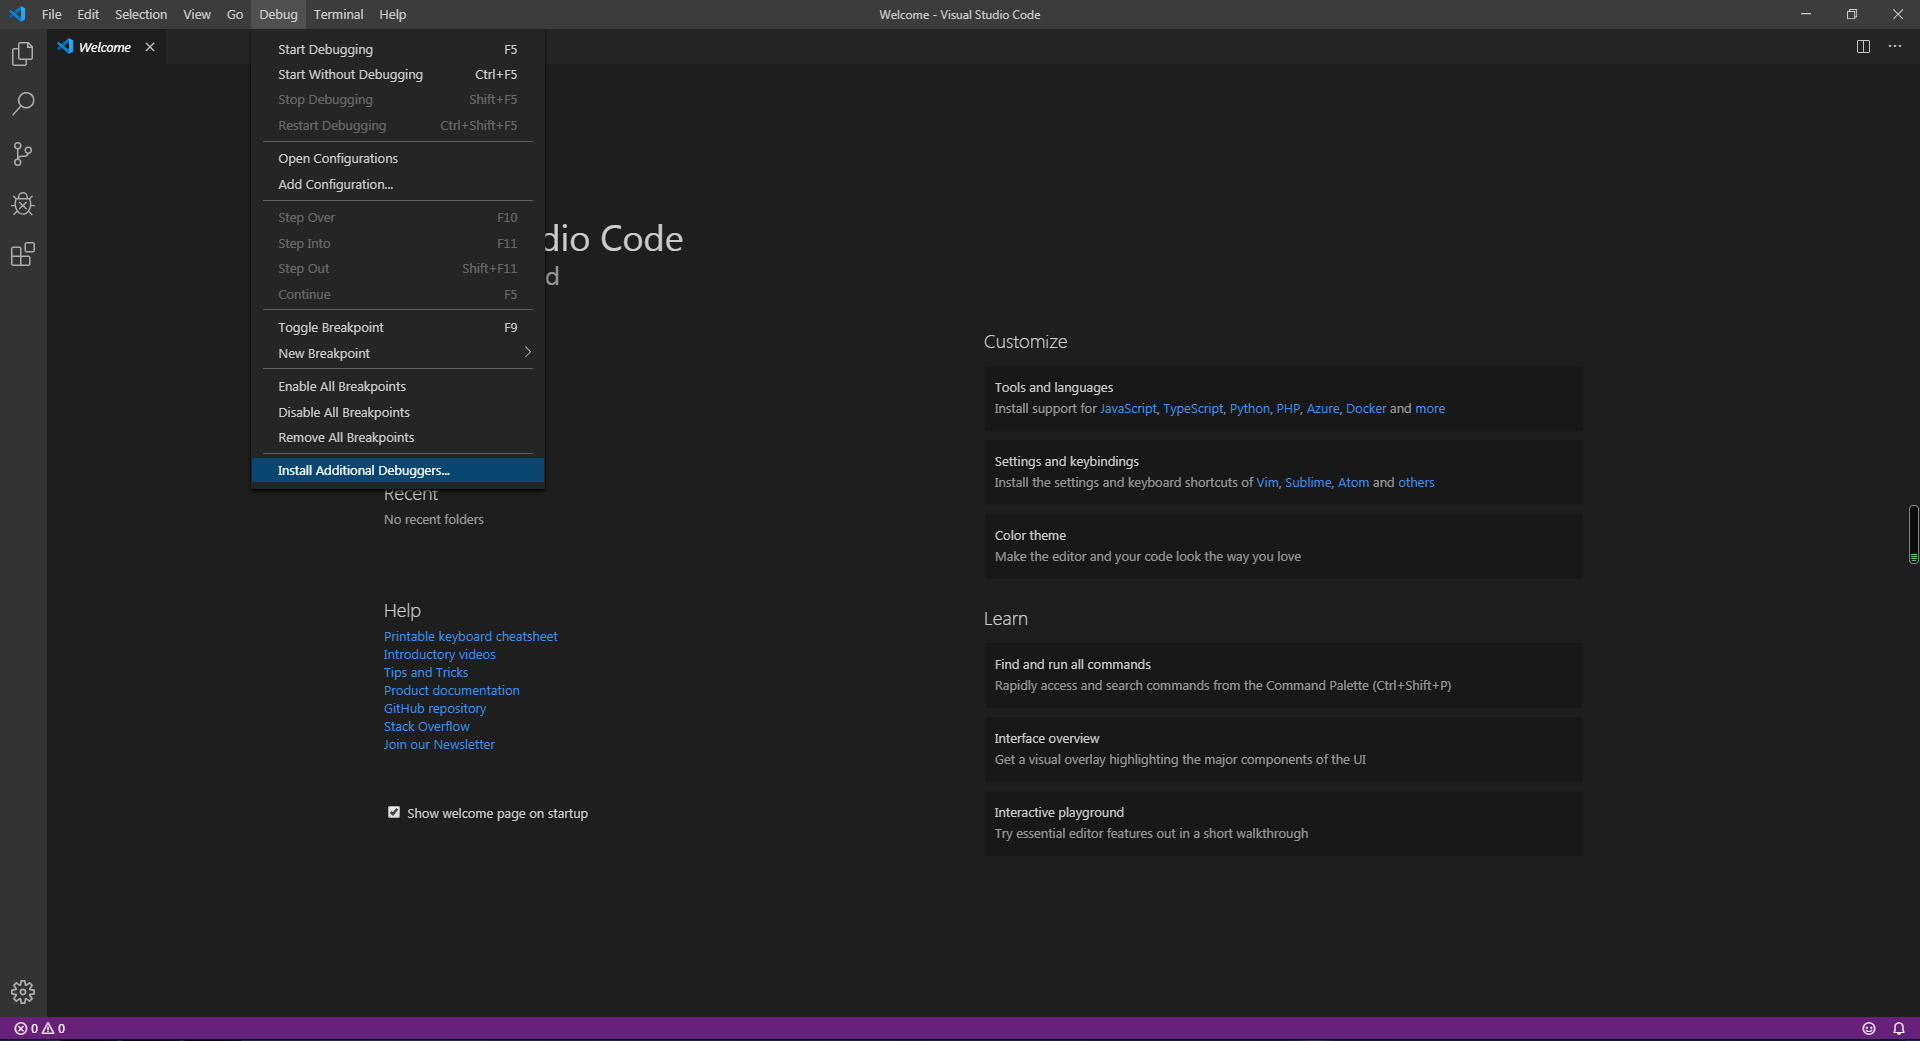Open the Interface overview card
Image resolution: width=1920 pixels, height=1041 pixels.
click(x=1283, y=749)
